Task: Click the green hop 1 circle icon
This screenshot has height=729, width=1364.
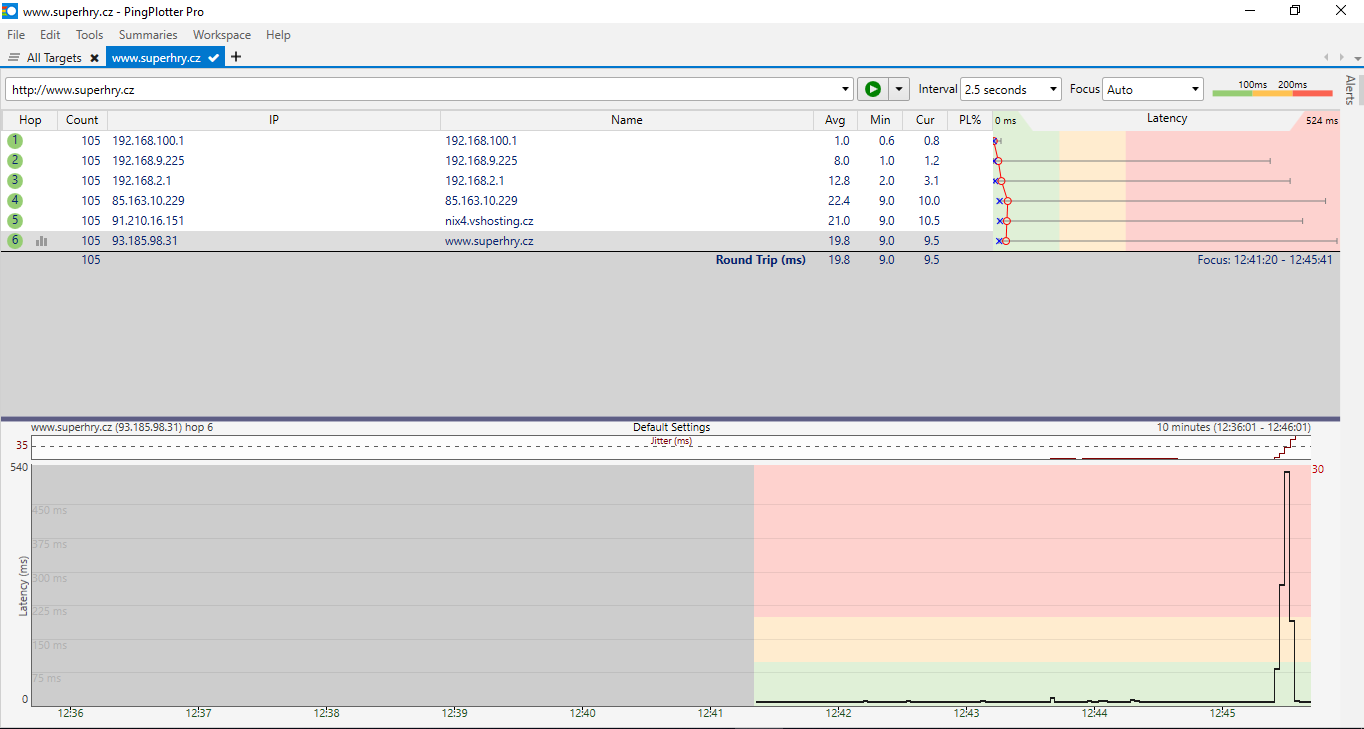Action: (15, 141)
